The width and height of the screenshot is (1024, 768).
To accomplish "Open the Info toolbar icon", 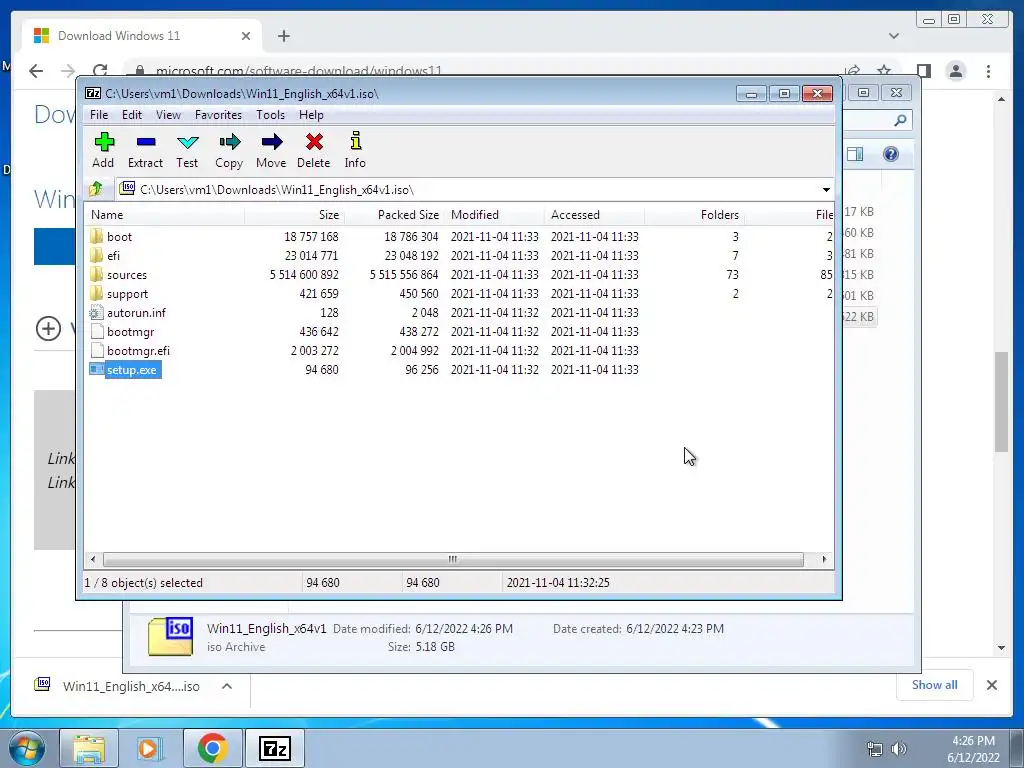I will click(x=356, y=141).
